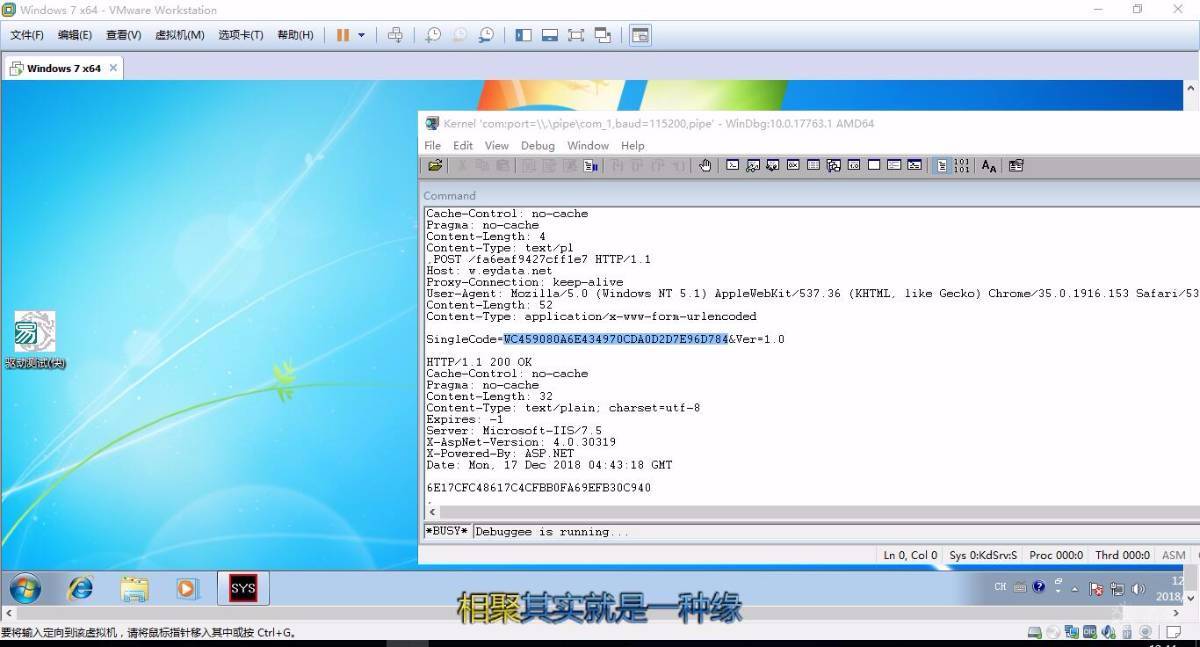Open the Call Stack window toolbar icon
This screenshot has width=1200, height=647.
tap(833, 166)
